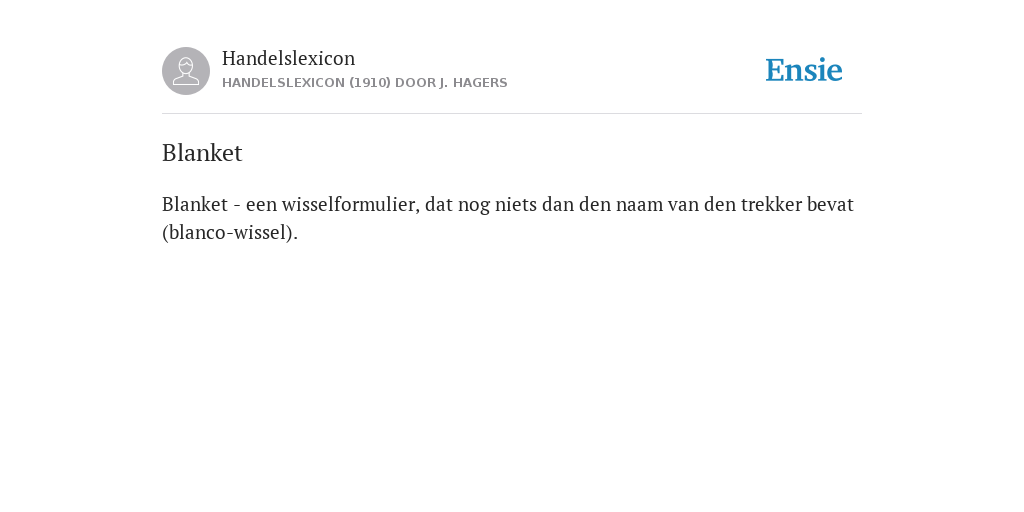Click the phrase van den in the definition
1024x512 pixels.
tap(701, 204)
